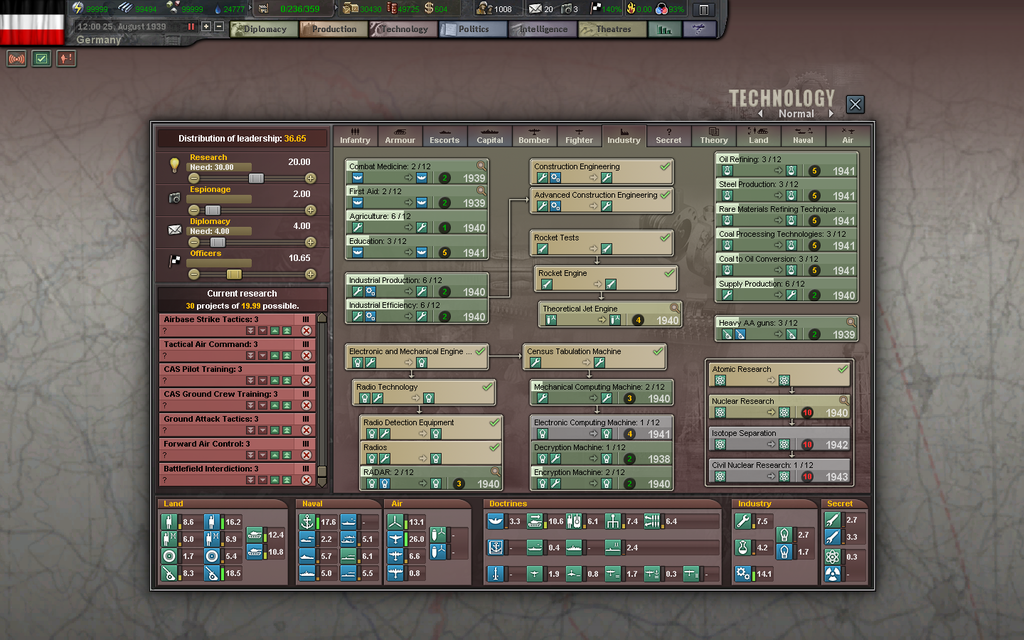Click the checkmark on Radio Technology
The width and height of the screenshot is (1024, 640).
tap(487, 387)
